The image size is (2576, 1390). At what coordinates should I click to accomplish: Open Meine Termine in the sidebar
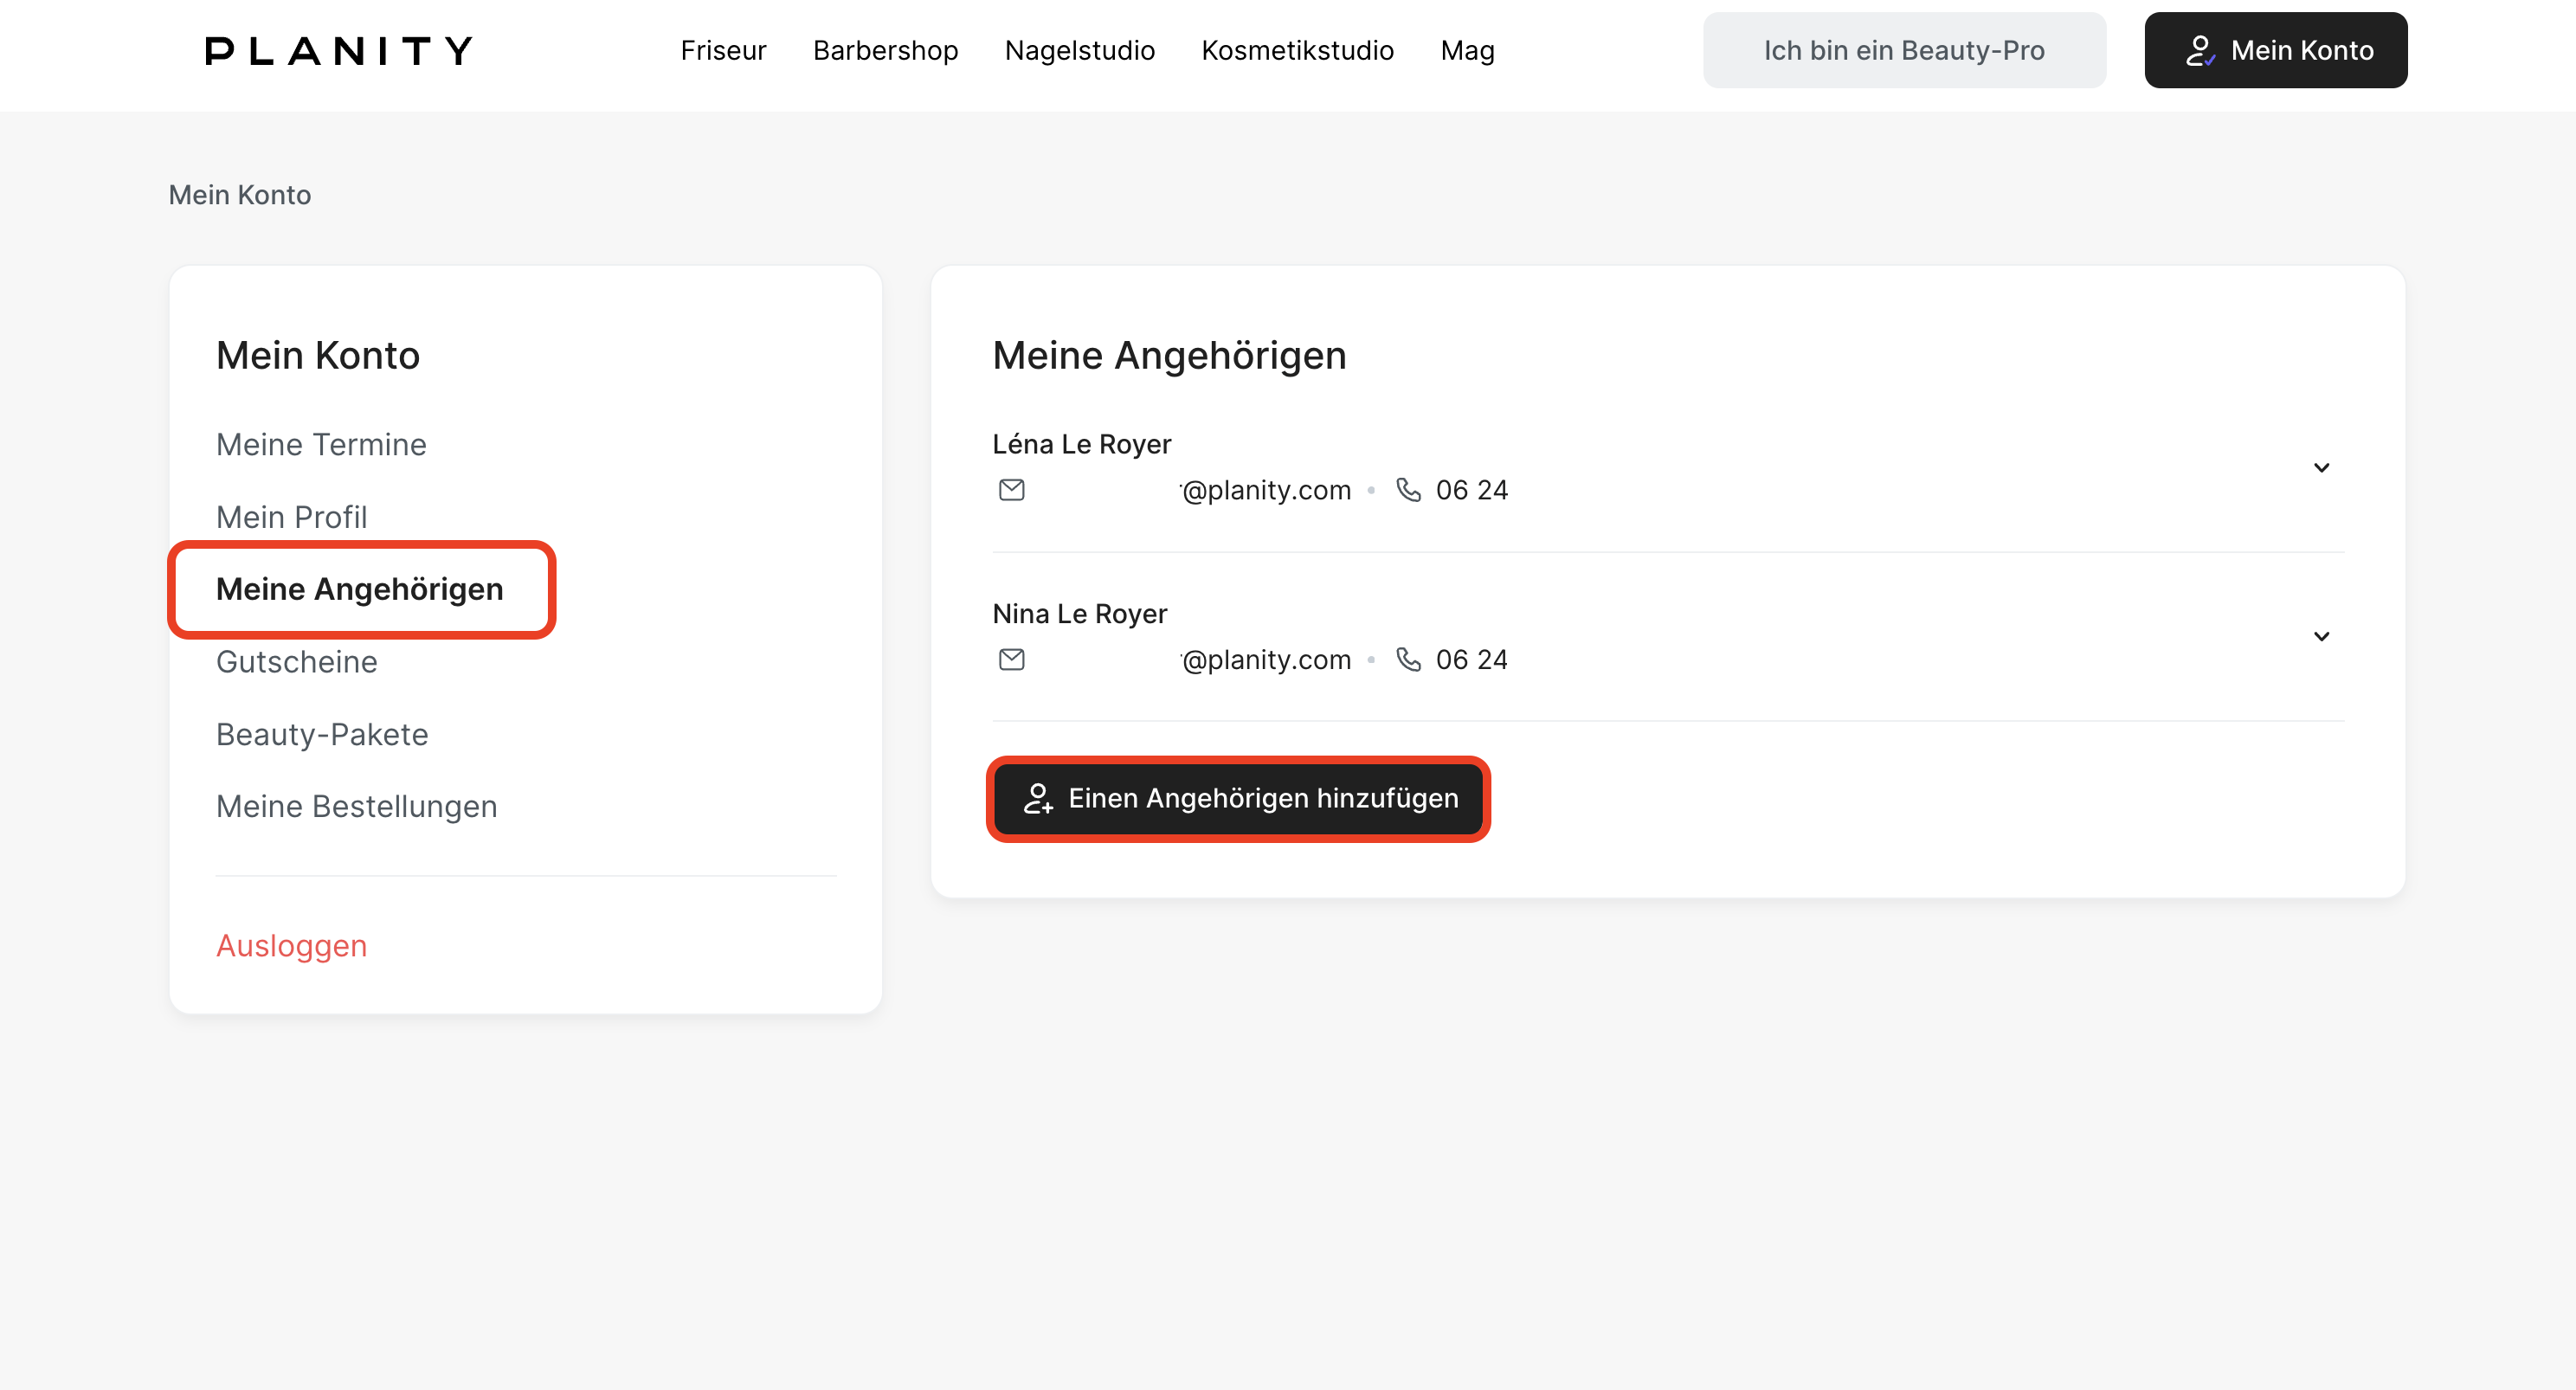point(321,444)
